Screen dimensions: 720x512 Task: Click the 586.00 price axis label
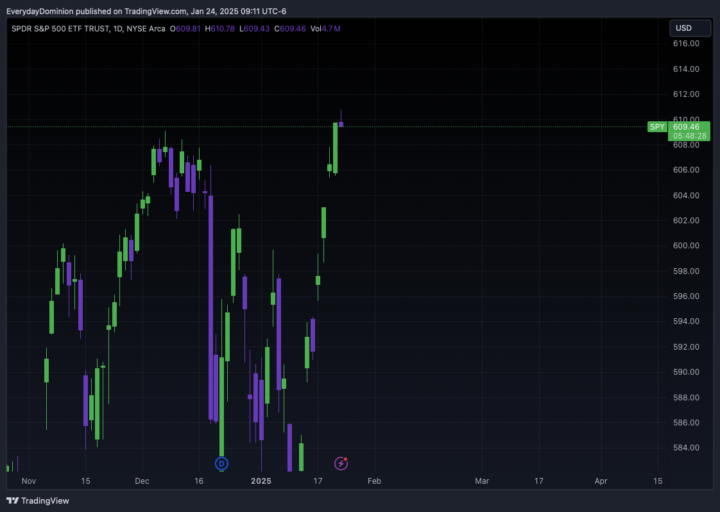coord(686,422)
